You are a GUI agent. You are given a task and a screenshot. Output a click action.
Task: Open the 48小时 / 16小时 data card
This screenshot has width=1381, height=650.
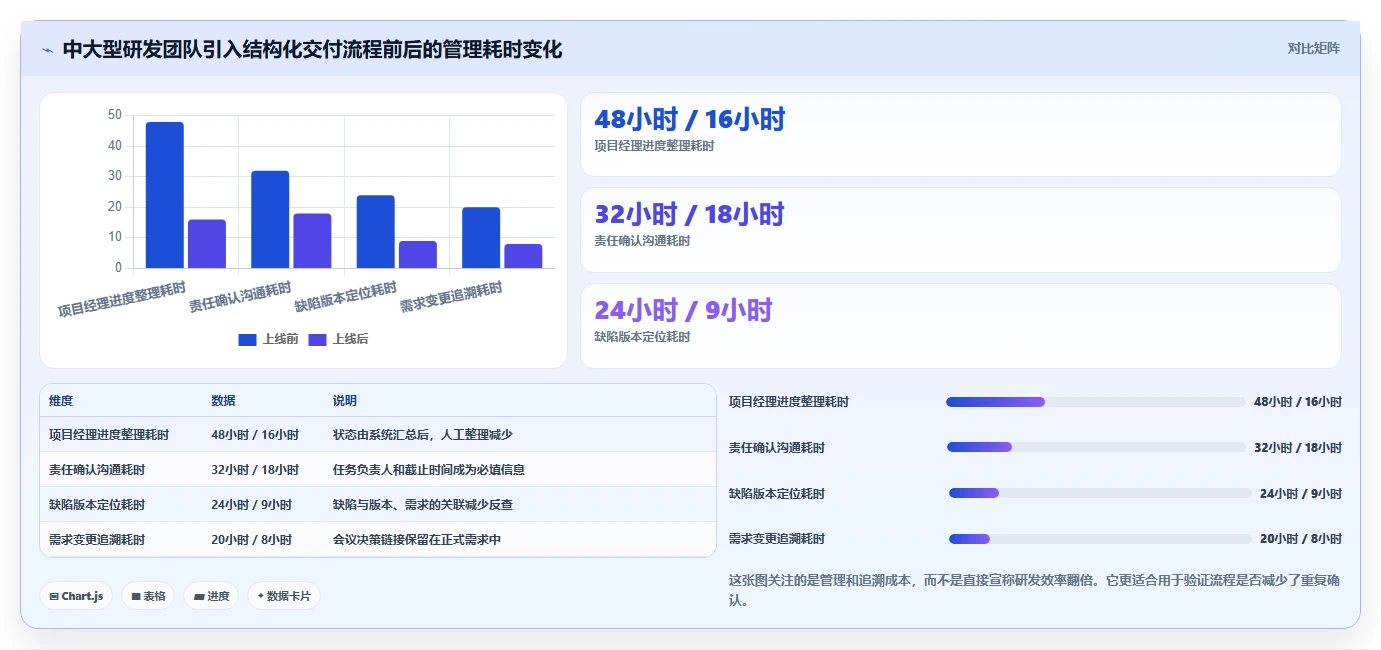coord(960,134)
